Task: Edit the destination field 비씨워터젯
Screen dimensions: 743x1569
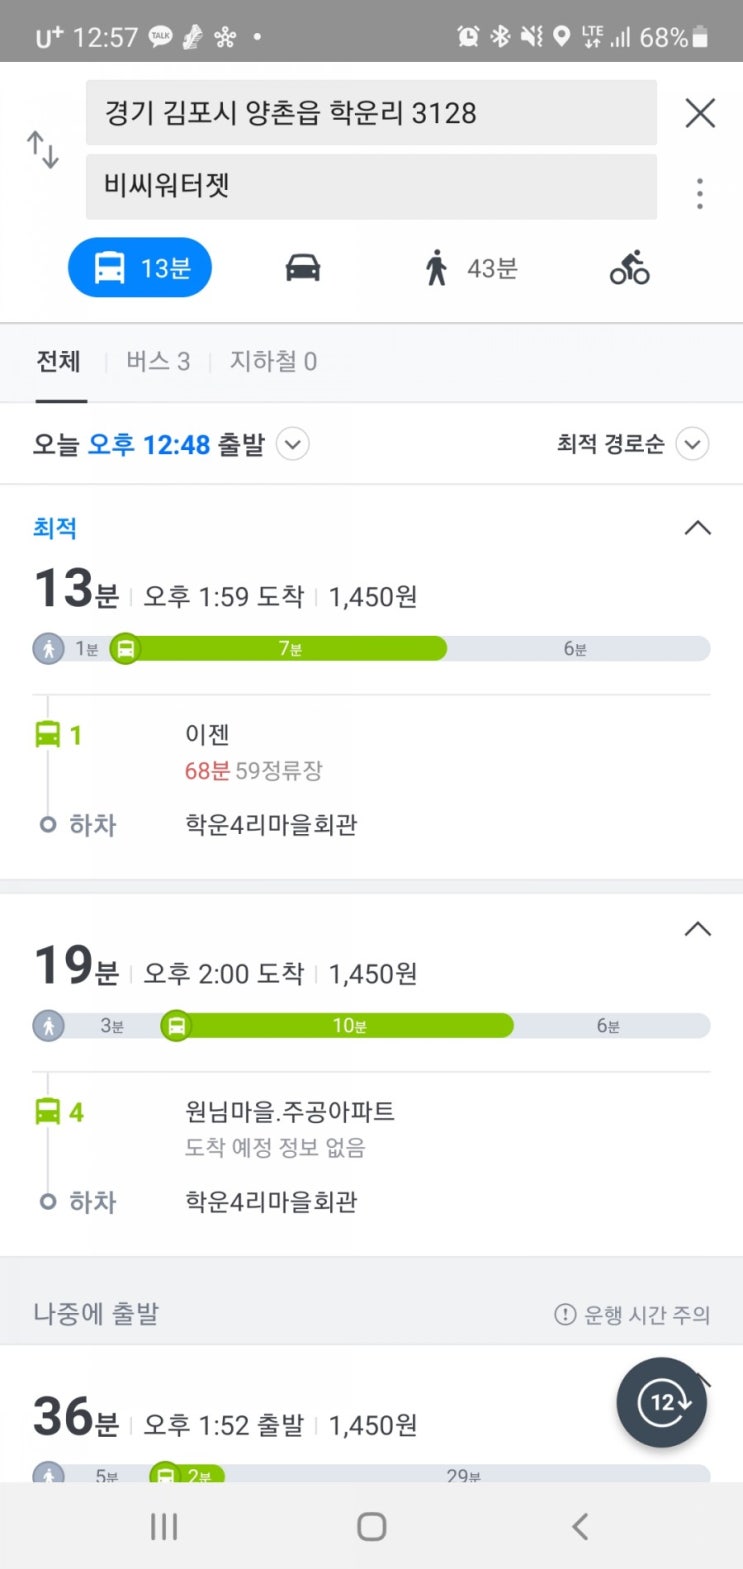Action: click(370, 186)
